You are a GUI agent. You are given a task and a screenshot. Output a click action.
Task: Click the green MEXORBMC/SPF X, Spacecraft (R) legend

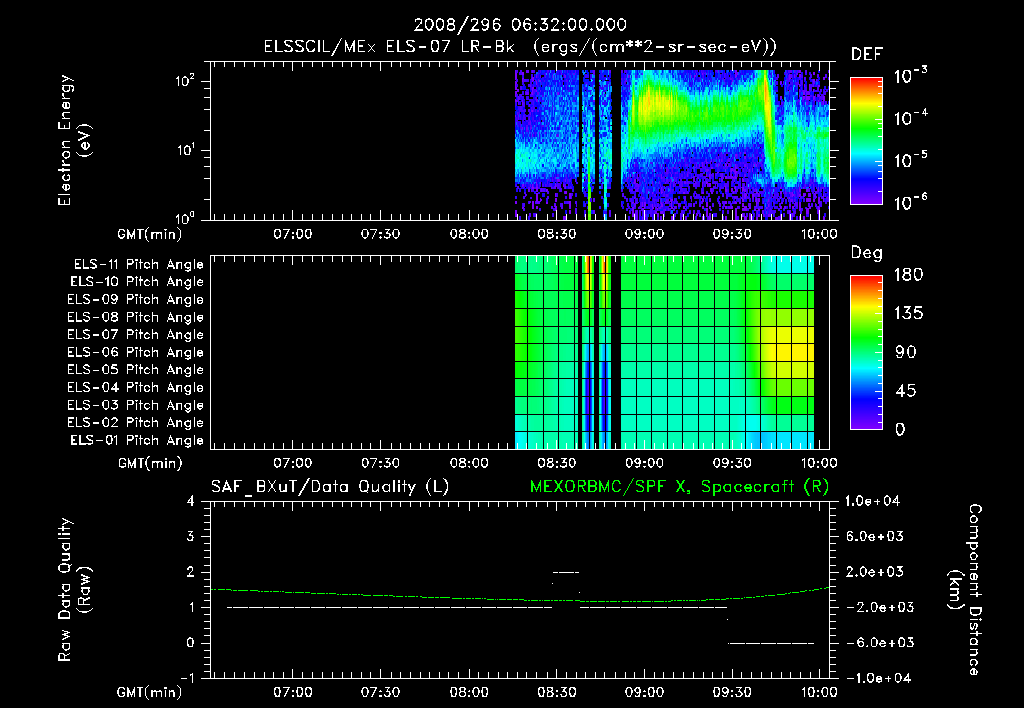pyautogui.click(x=679, y=487)
